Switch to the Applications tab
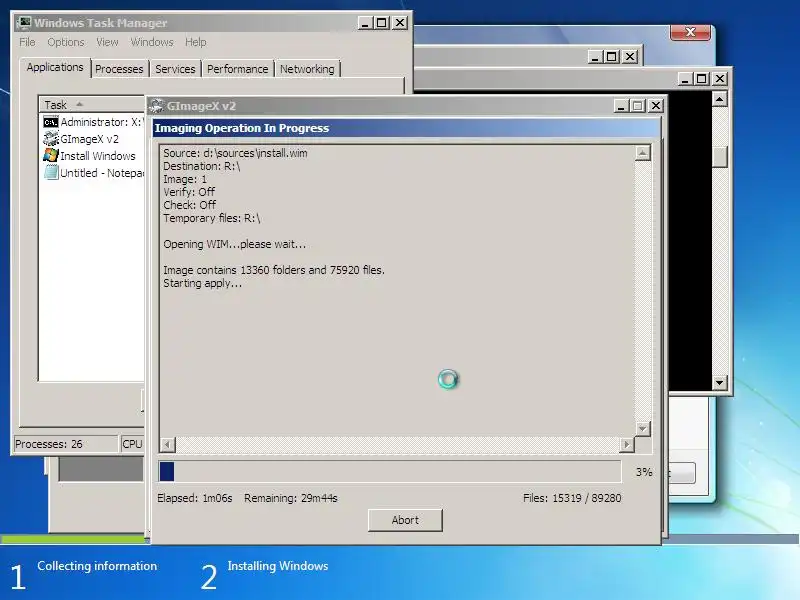800x600 pixels. [x=55, y=67]
